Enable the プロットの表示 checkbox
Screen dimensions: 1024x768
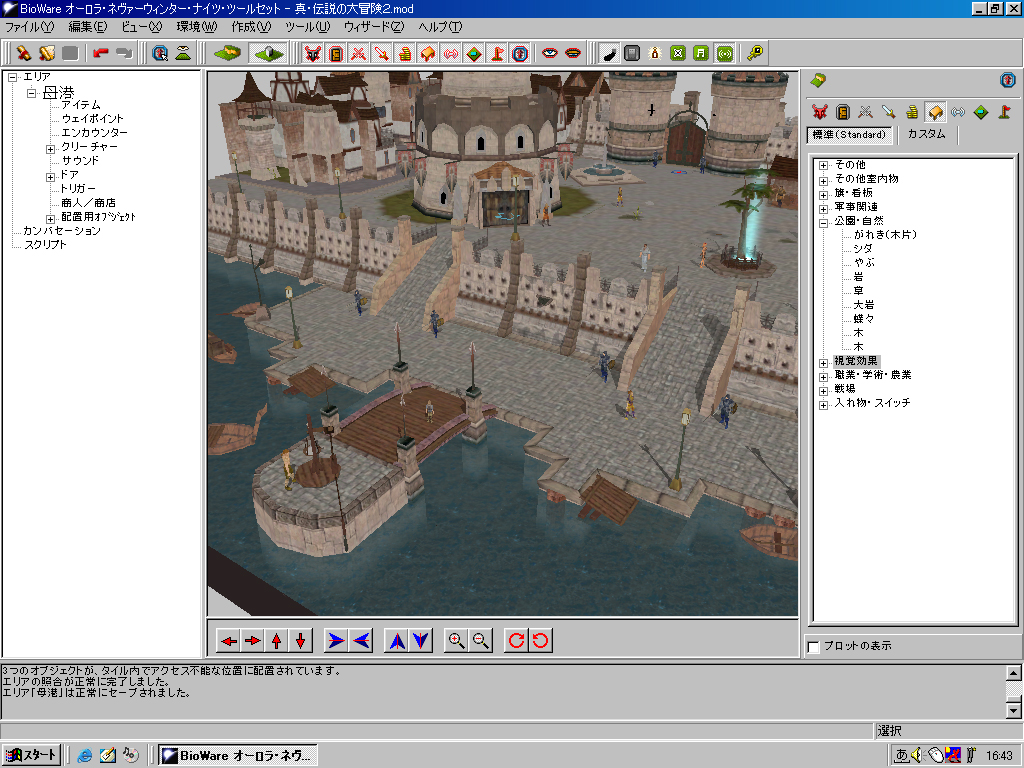tap(813, 647)
